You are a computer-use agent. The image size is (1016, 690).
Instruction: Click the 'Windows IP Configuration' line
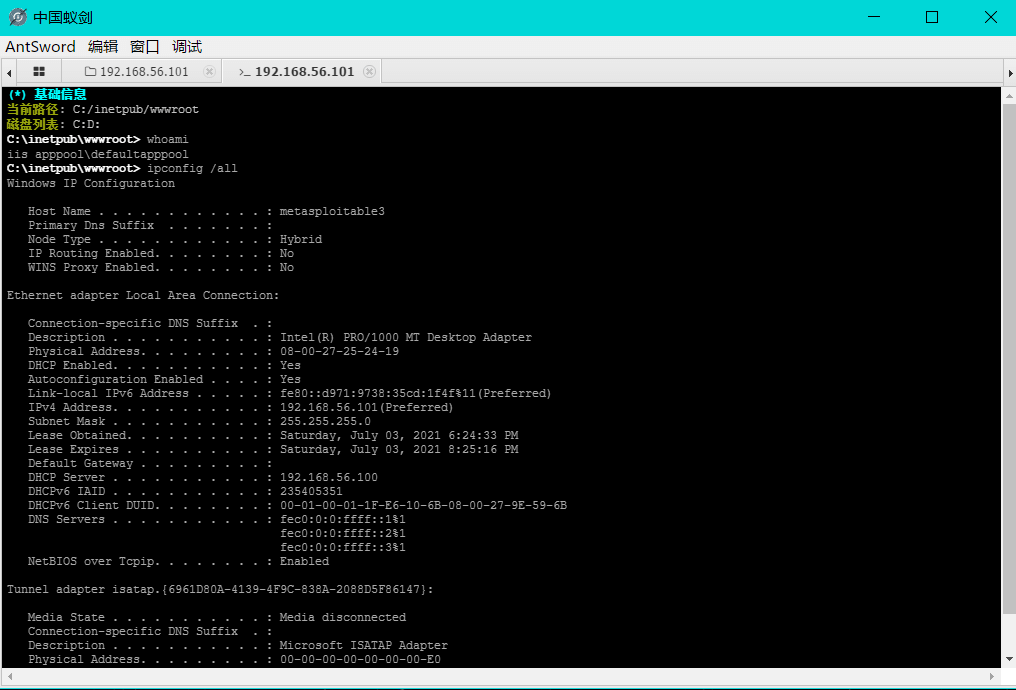tap(91, 183)
